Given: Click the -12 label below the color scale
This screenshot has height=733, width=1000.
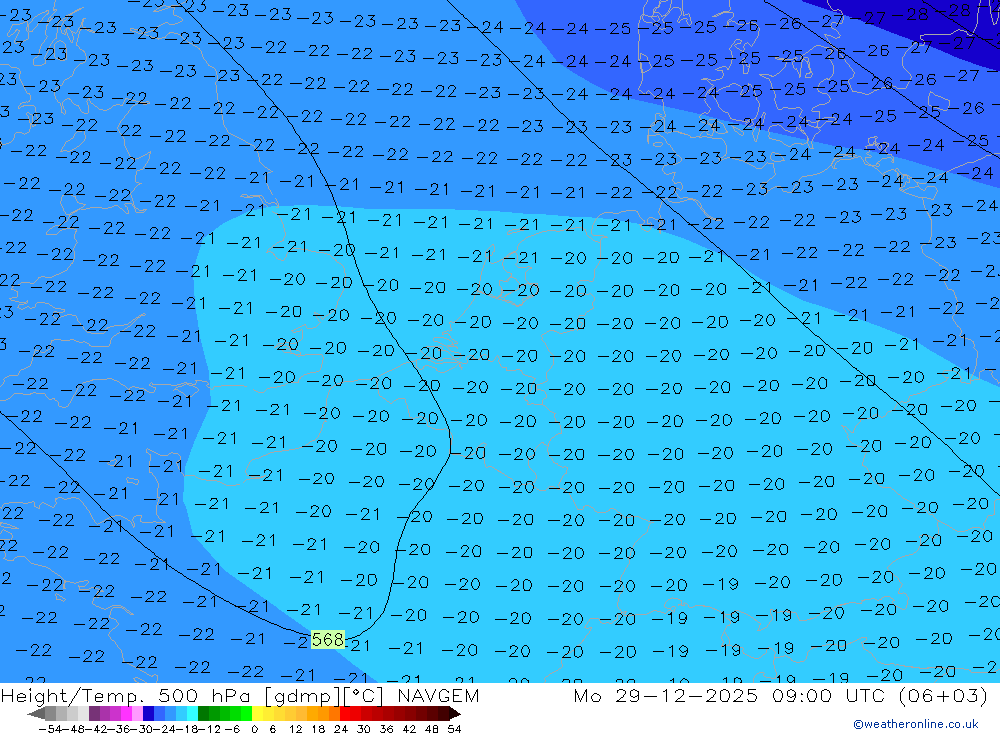Looking at the screenshot, I should 210,729.
